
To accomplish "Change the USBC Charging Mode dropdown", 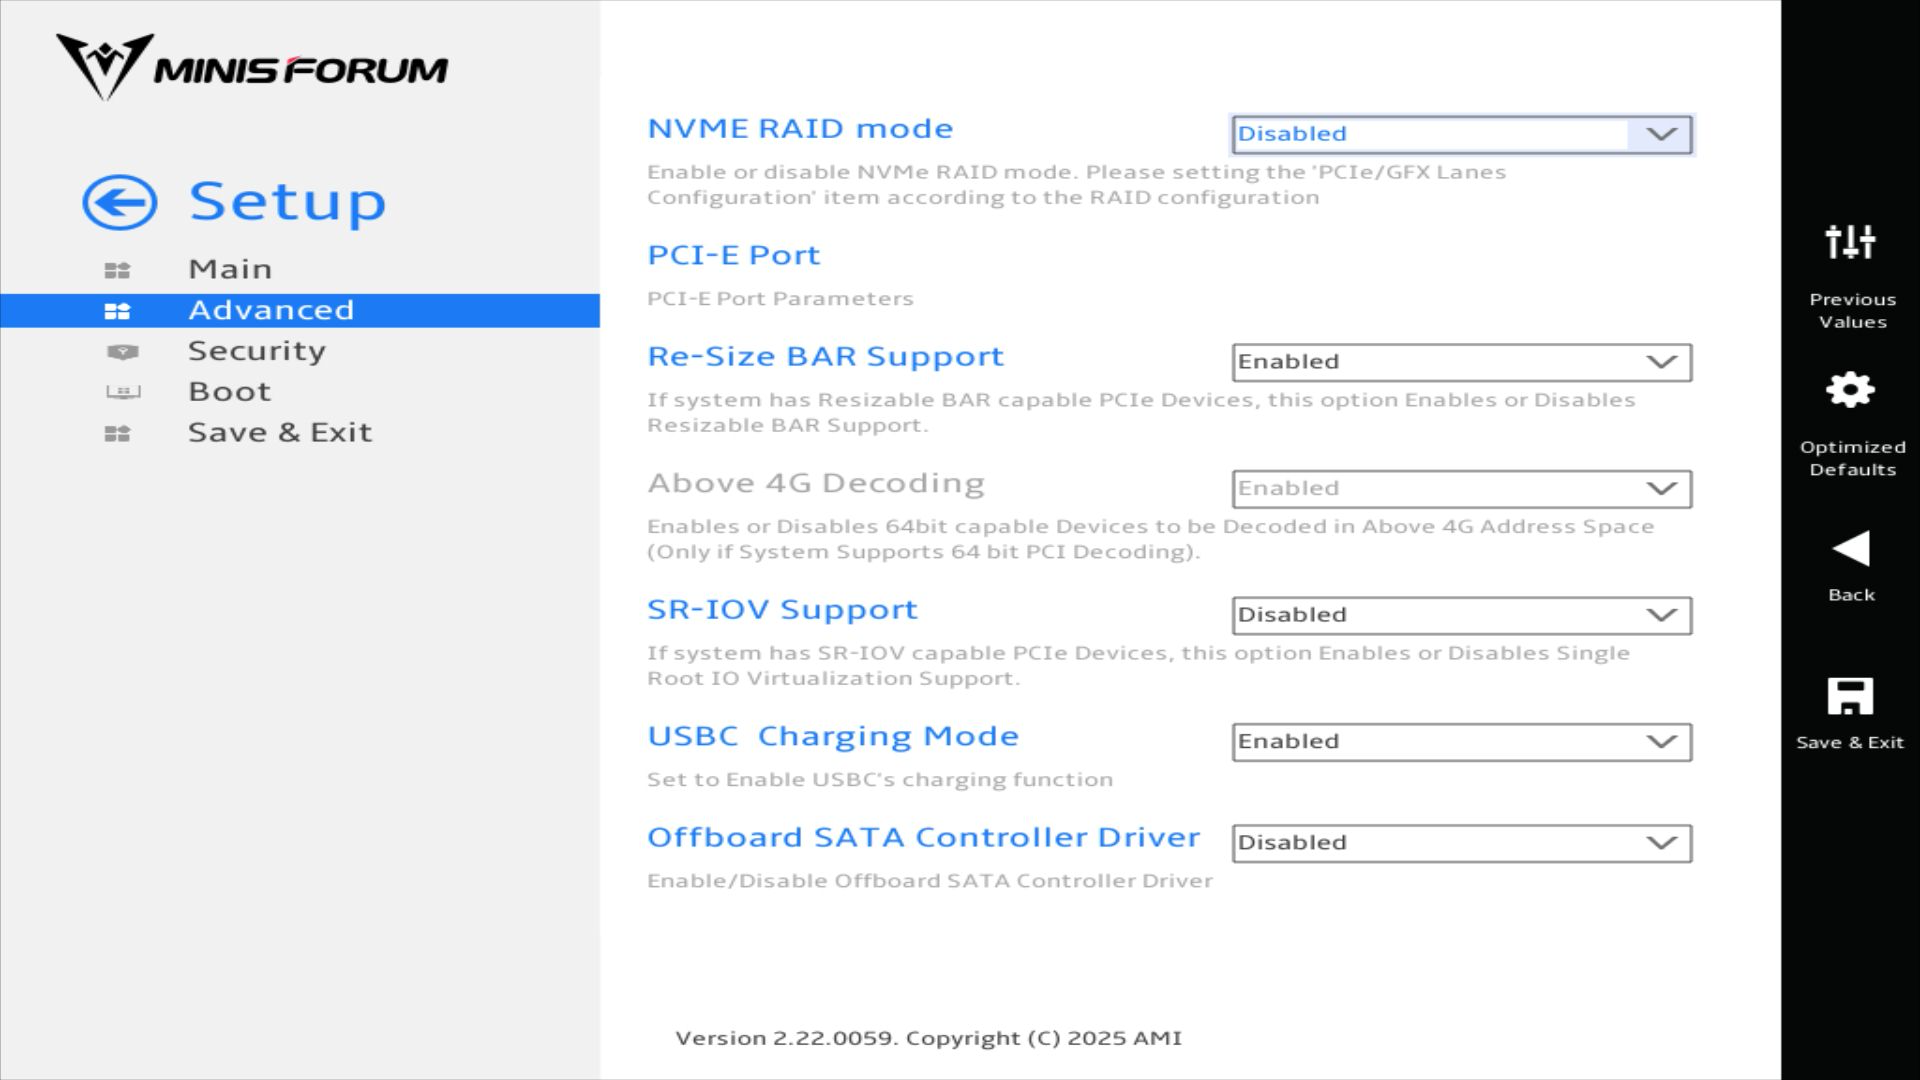I will [1461, 742].
